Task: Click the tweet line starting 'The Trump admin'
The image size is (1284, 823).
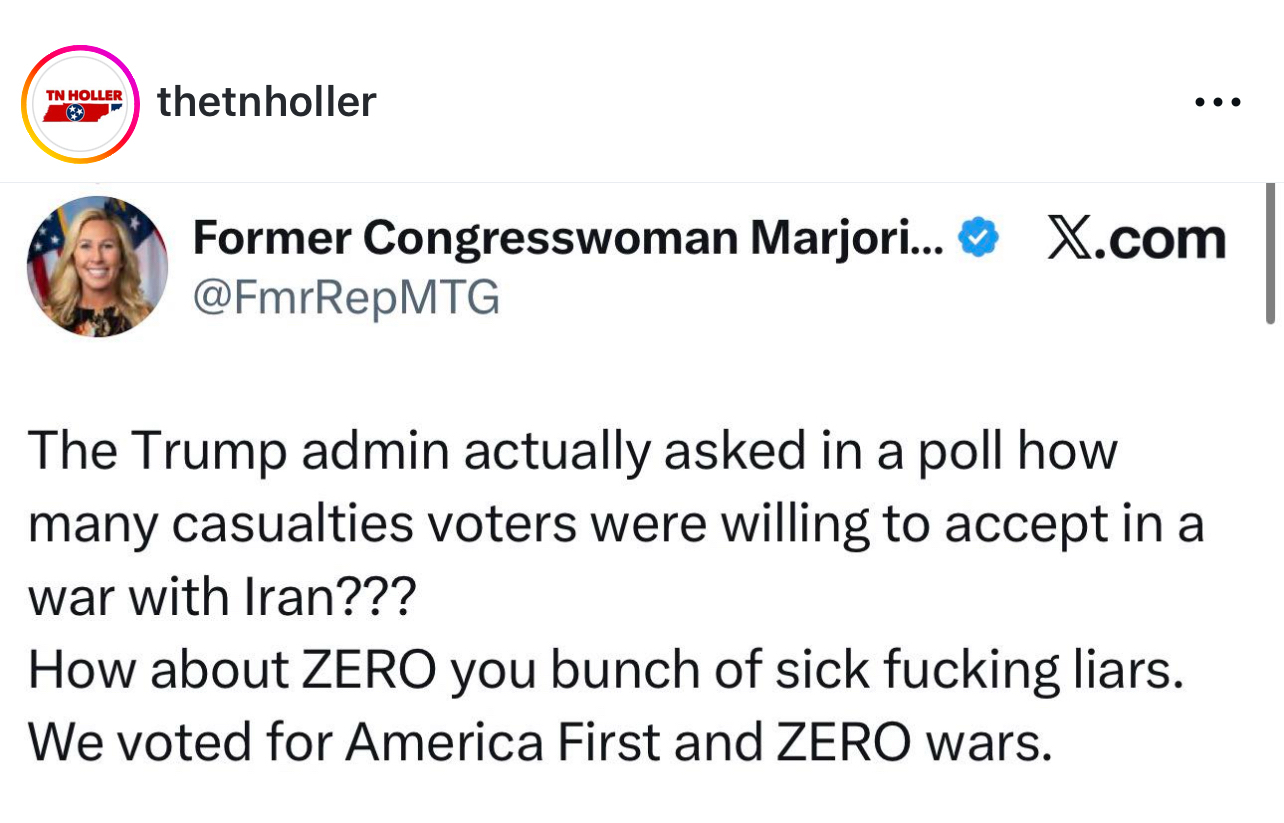Action: click(x=571, y=451)
